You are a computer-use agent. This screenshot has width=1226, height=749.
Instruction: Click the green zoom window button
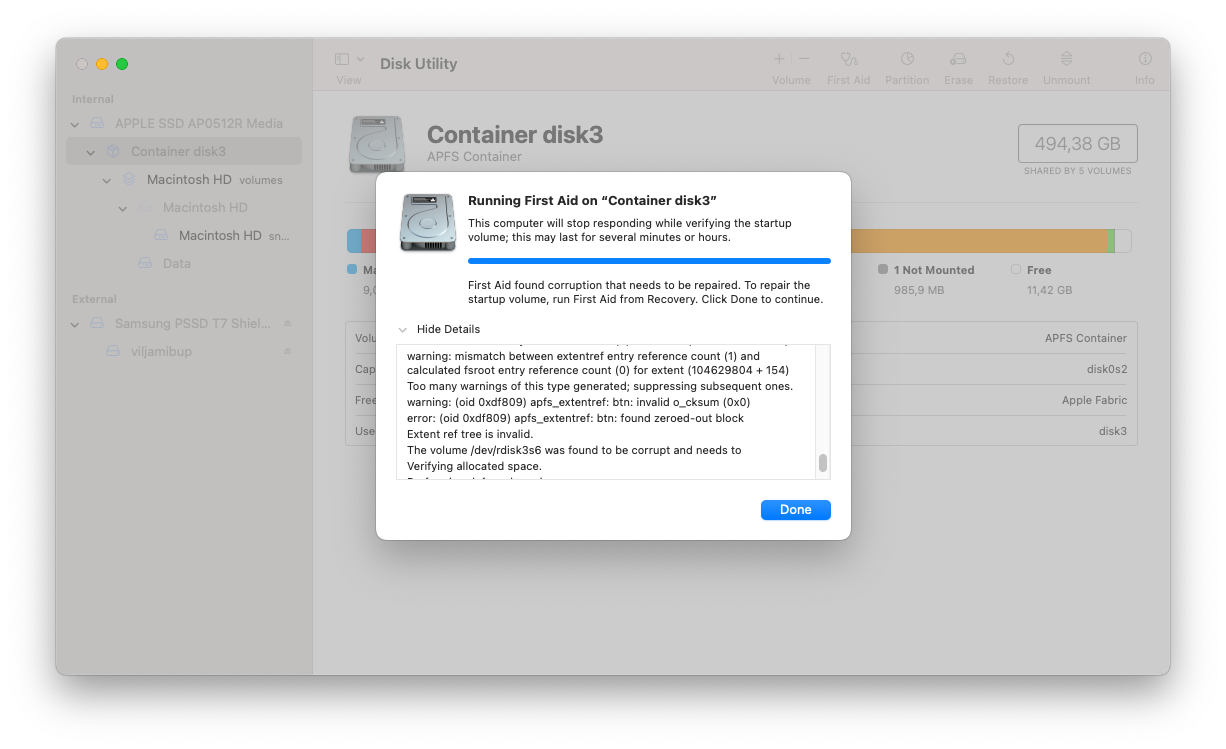[122, 64]
